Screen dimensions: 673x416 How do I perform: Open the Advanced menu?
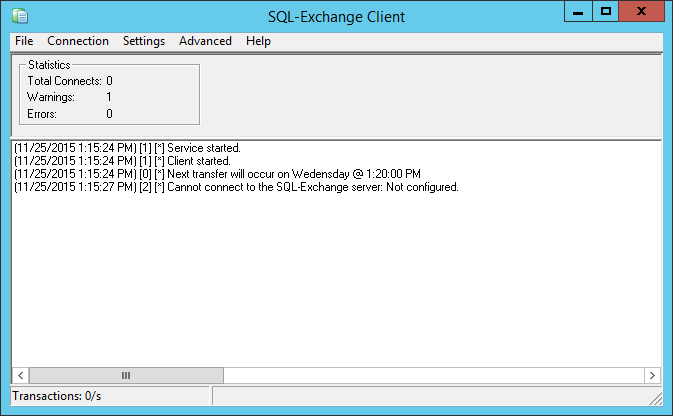coord(205,41)
